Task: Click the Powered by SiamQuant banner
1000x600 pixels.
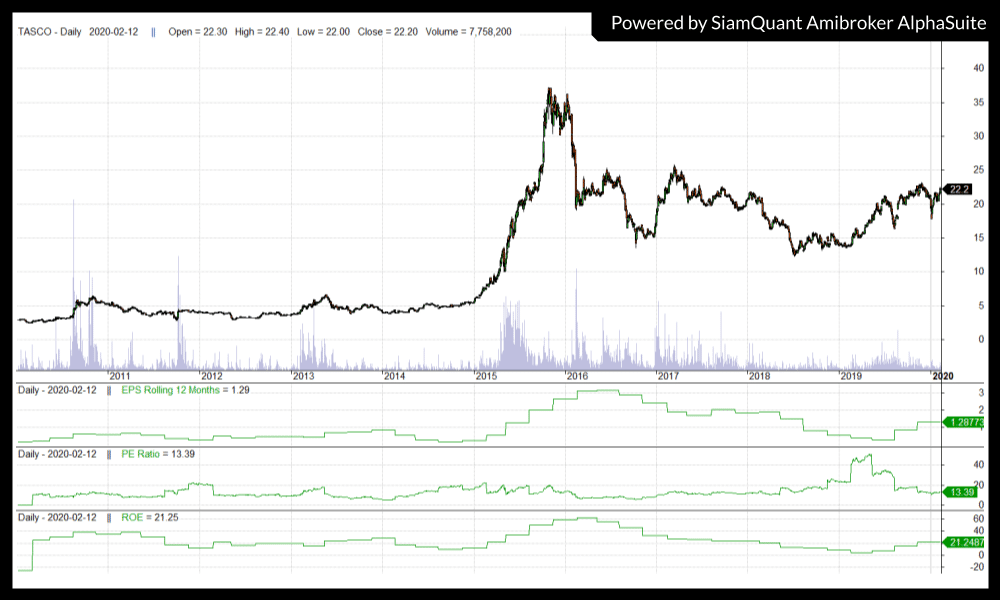Action: coord(795,22)
